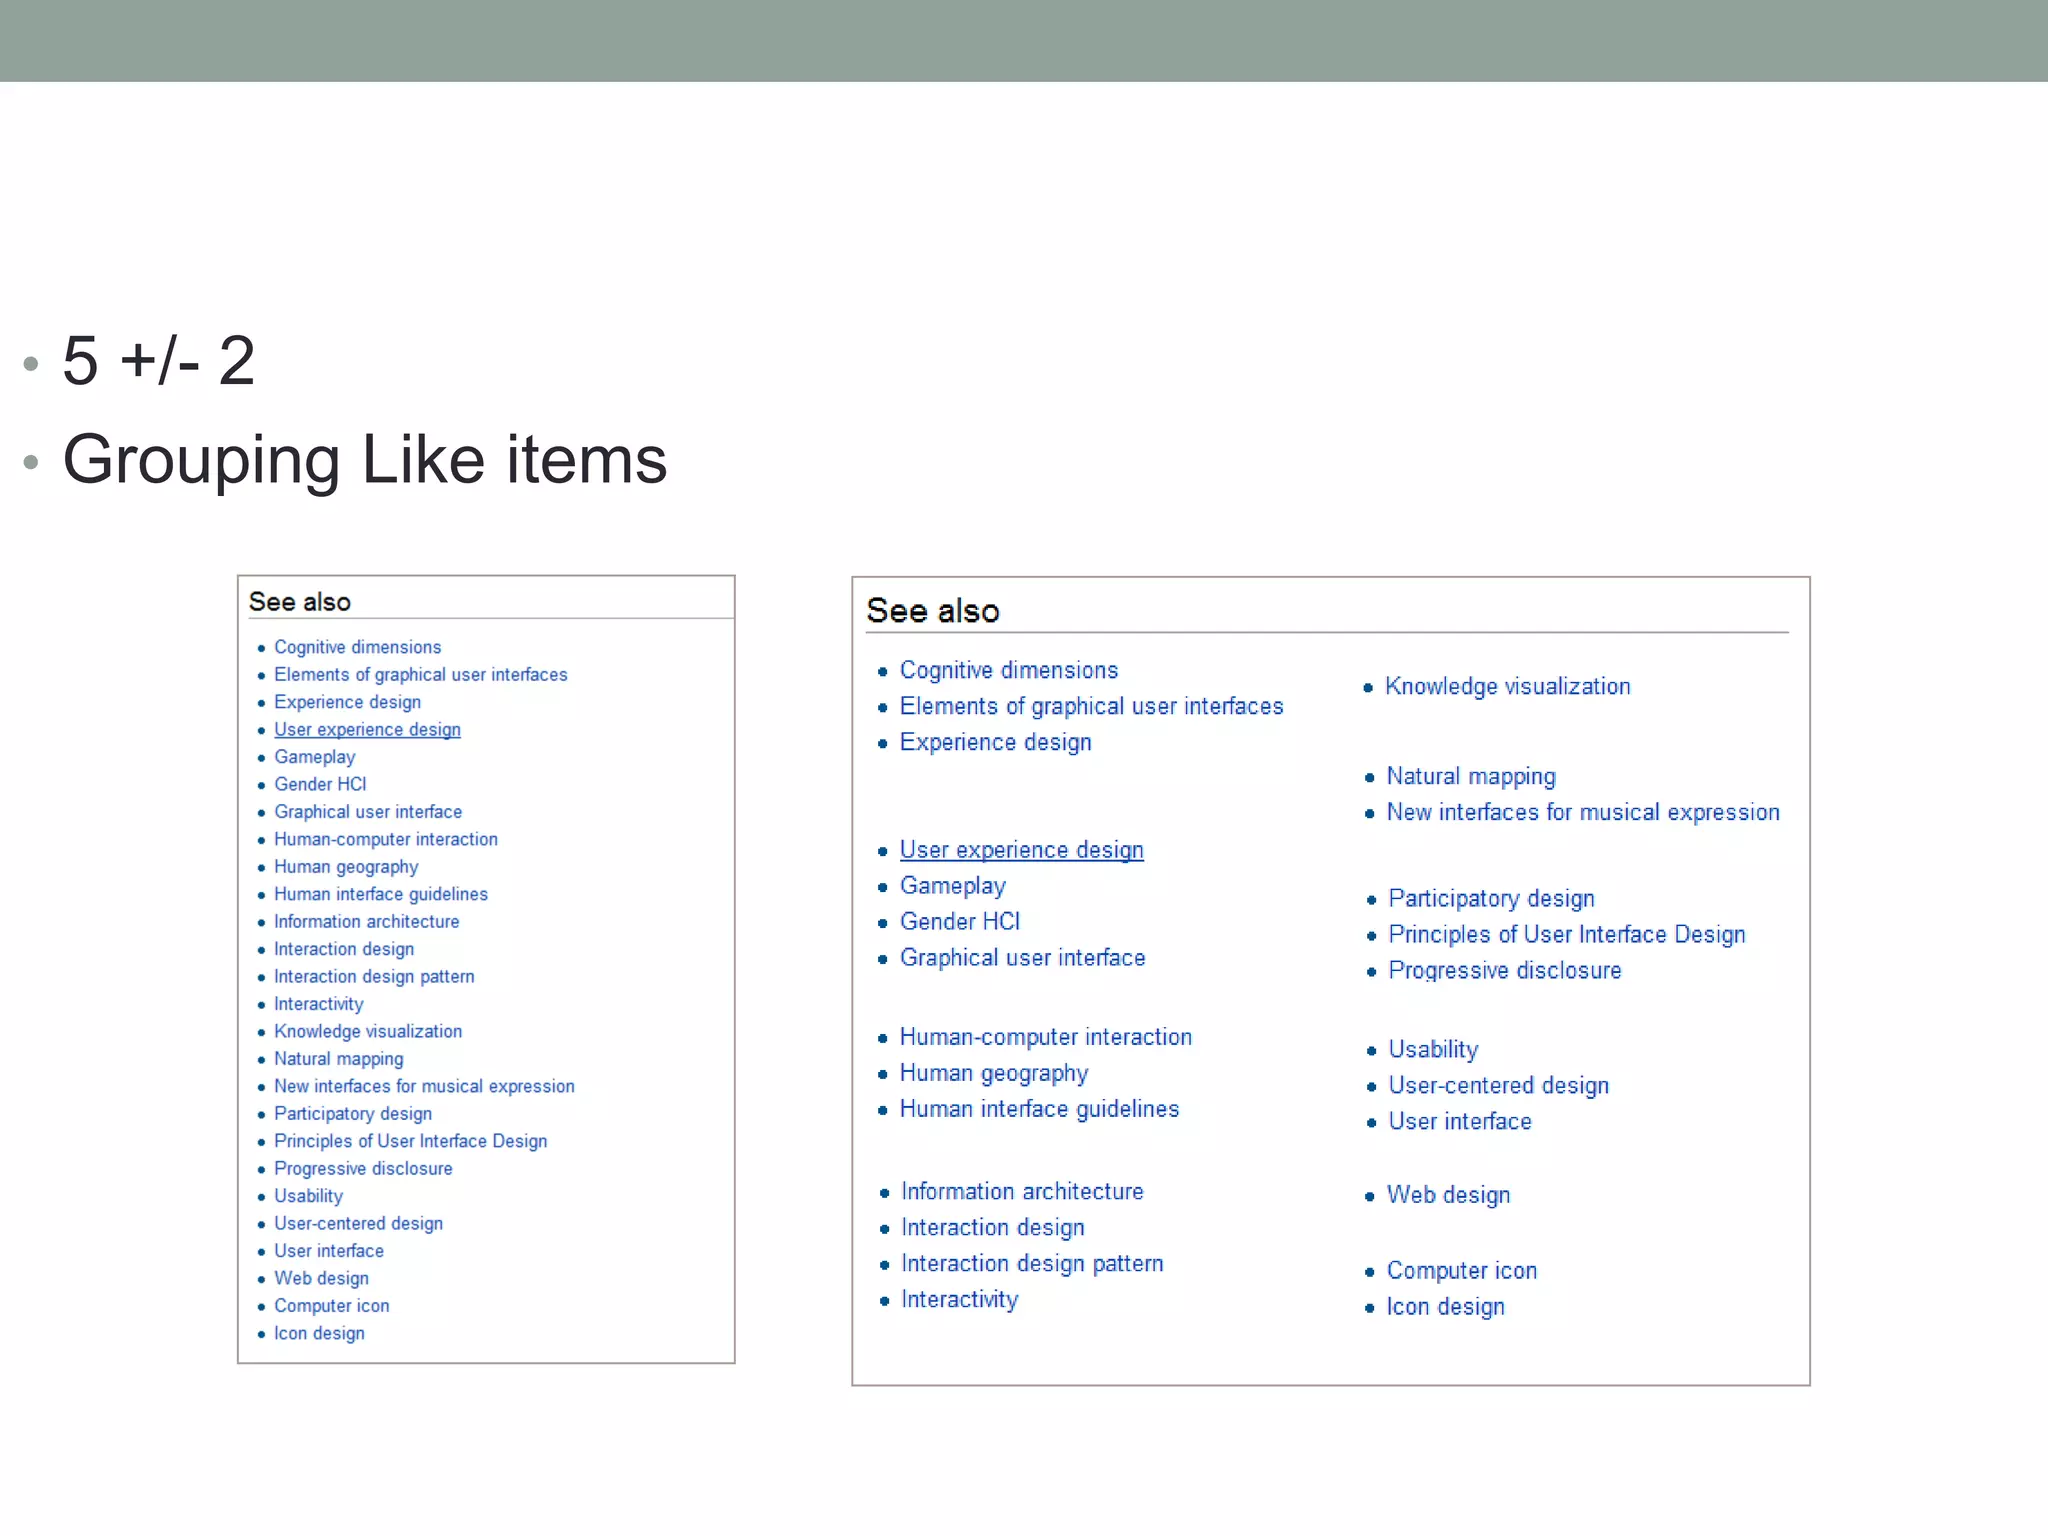The height and width of the screenshot is (1536, 2048).
Task: Click New interfaces for musical expression, right panel
Action: pos(1582,813)
